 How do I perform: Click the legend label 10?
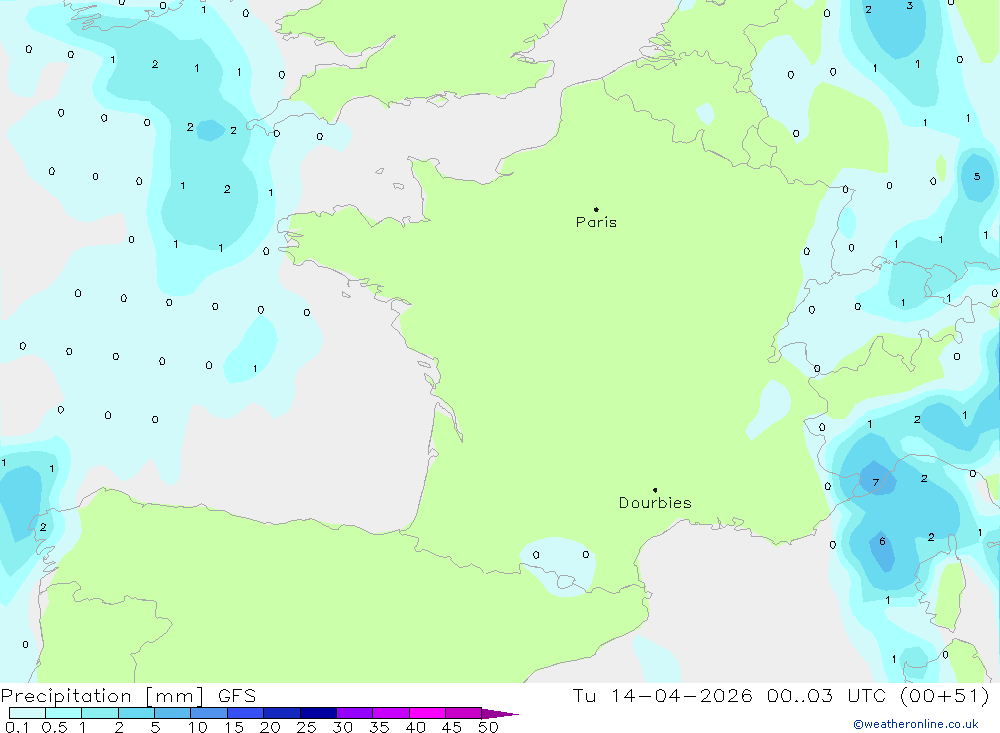click(198, 727)
